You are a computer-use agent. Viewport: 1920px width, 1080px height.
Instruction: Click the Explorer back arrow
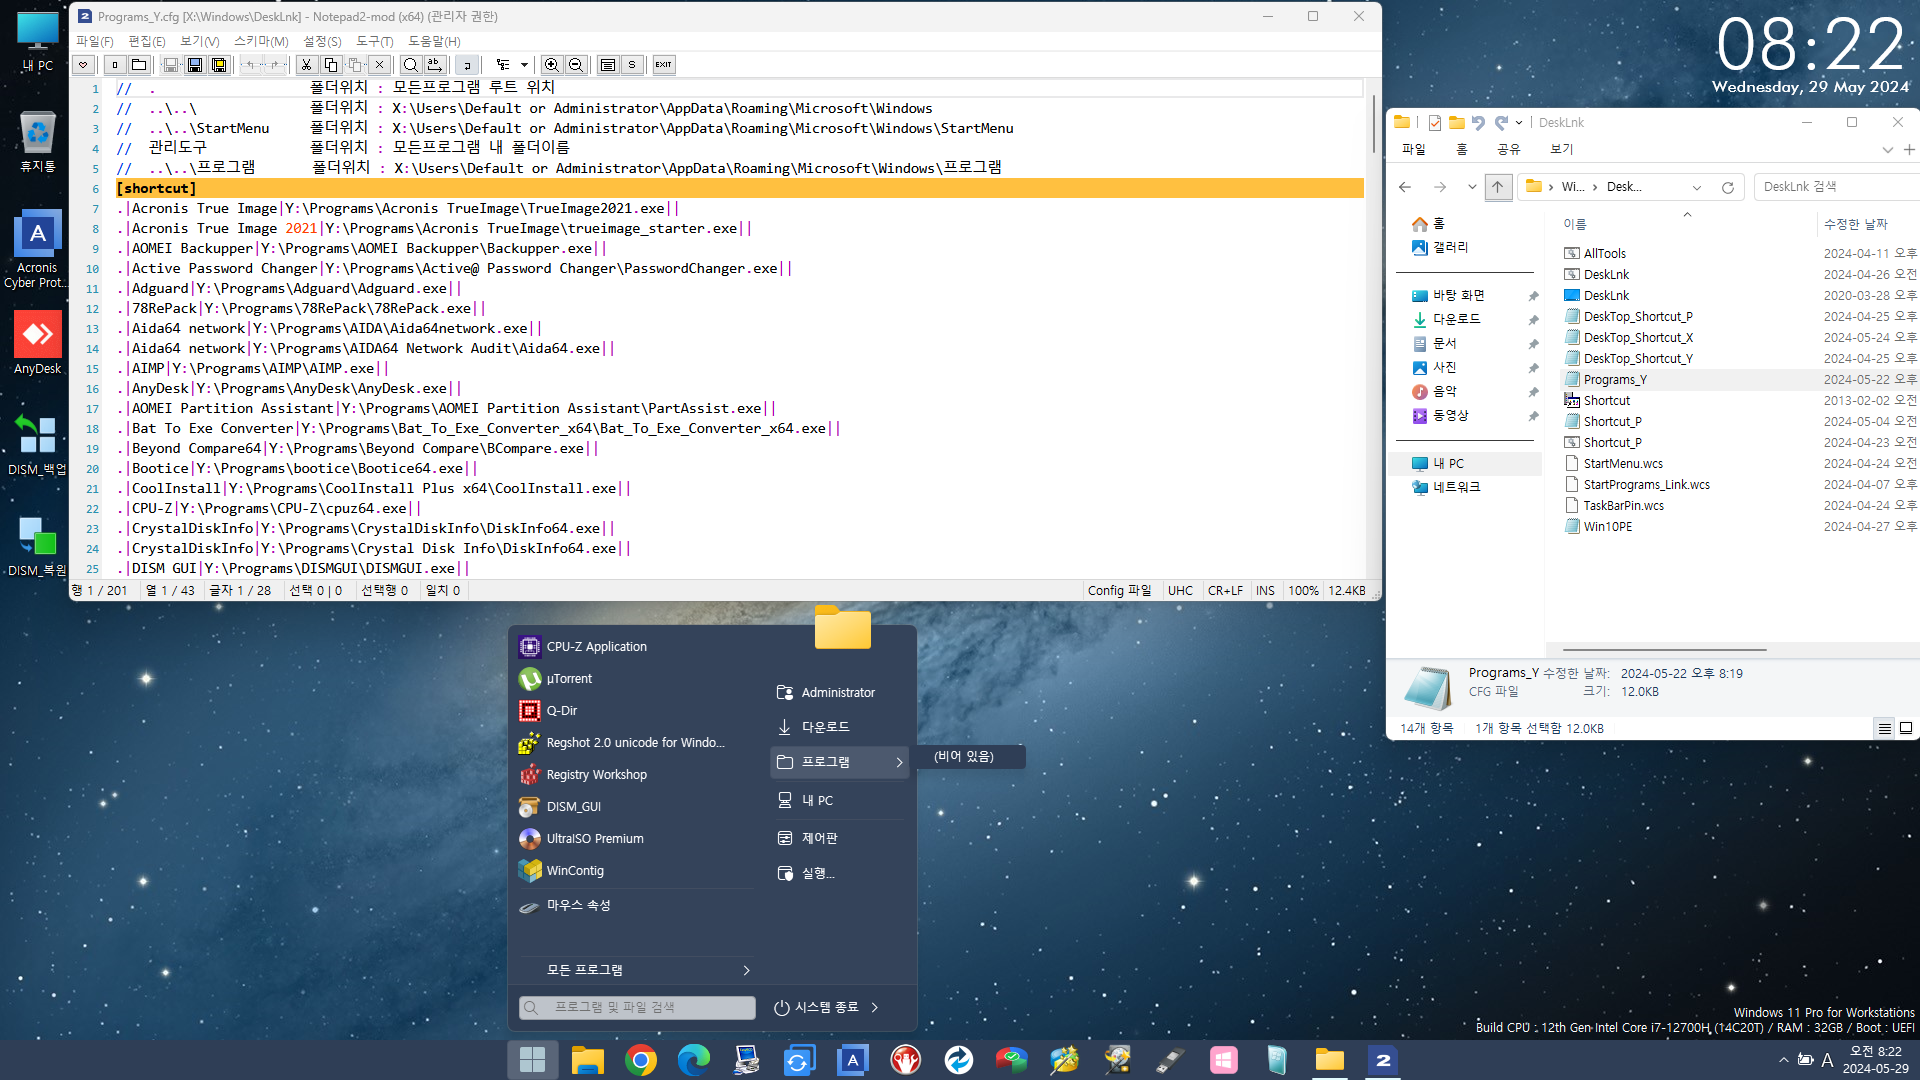click(x=1405, y=187)
